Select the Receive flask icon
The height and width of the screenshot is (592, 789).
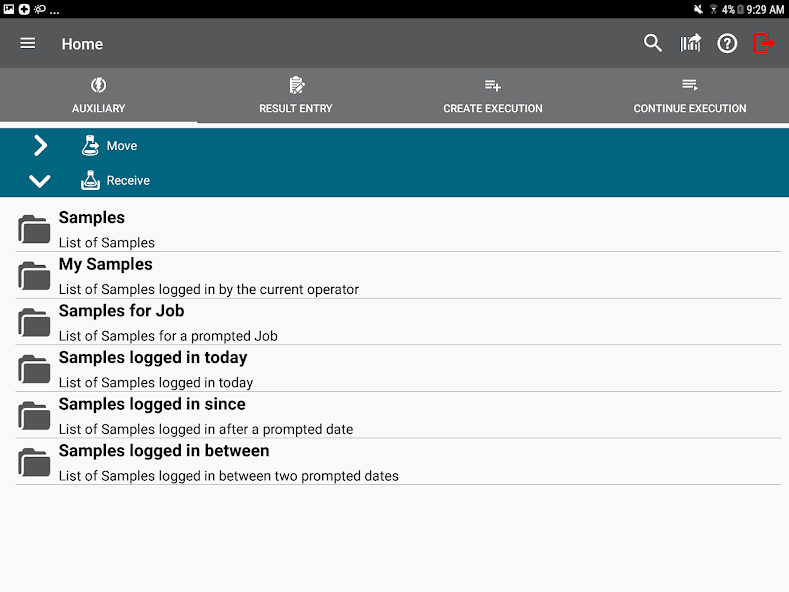[x=90, y=181]
